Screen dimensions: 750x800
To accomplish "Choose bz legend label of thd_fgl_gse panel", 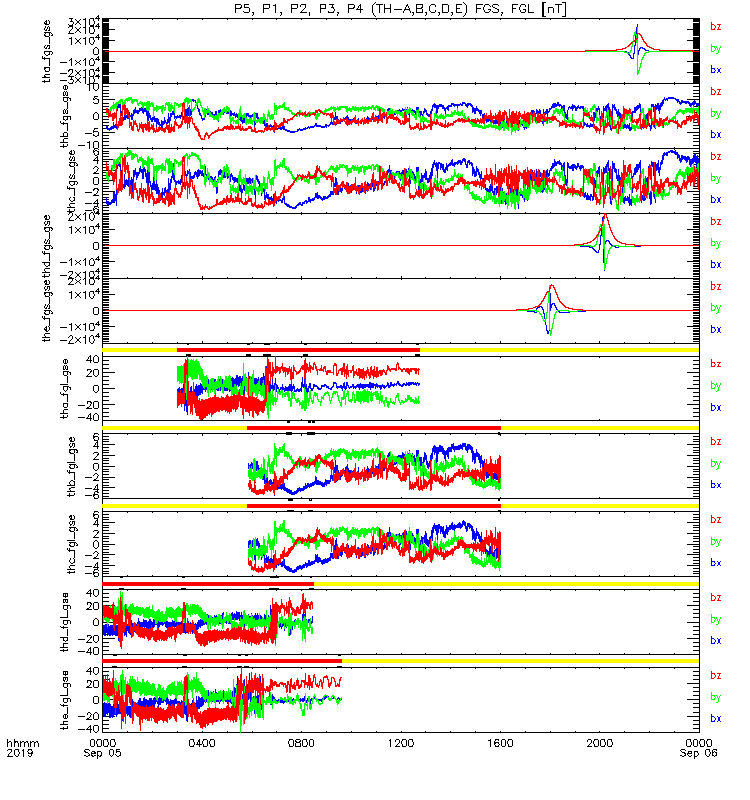I will pos(716,597).
